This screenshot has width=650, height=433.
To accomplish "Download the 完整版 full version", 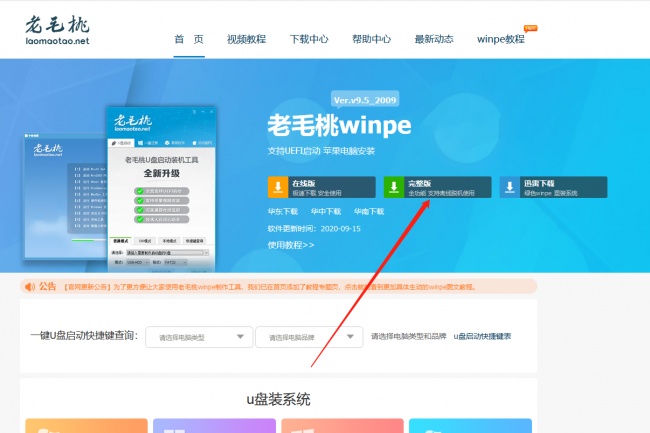I will [438, 187].
